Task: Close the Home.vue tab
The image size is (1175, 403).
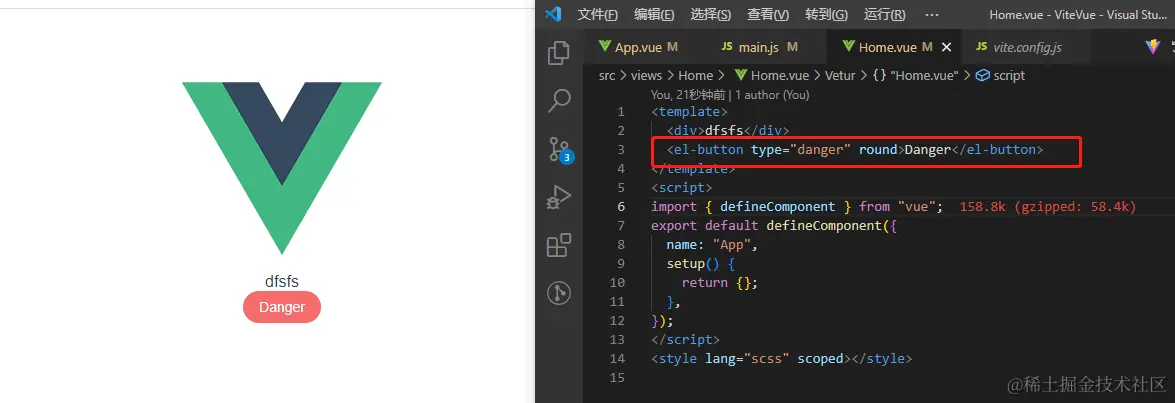Action: pos(946,47)
